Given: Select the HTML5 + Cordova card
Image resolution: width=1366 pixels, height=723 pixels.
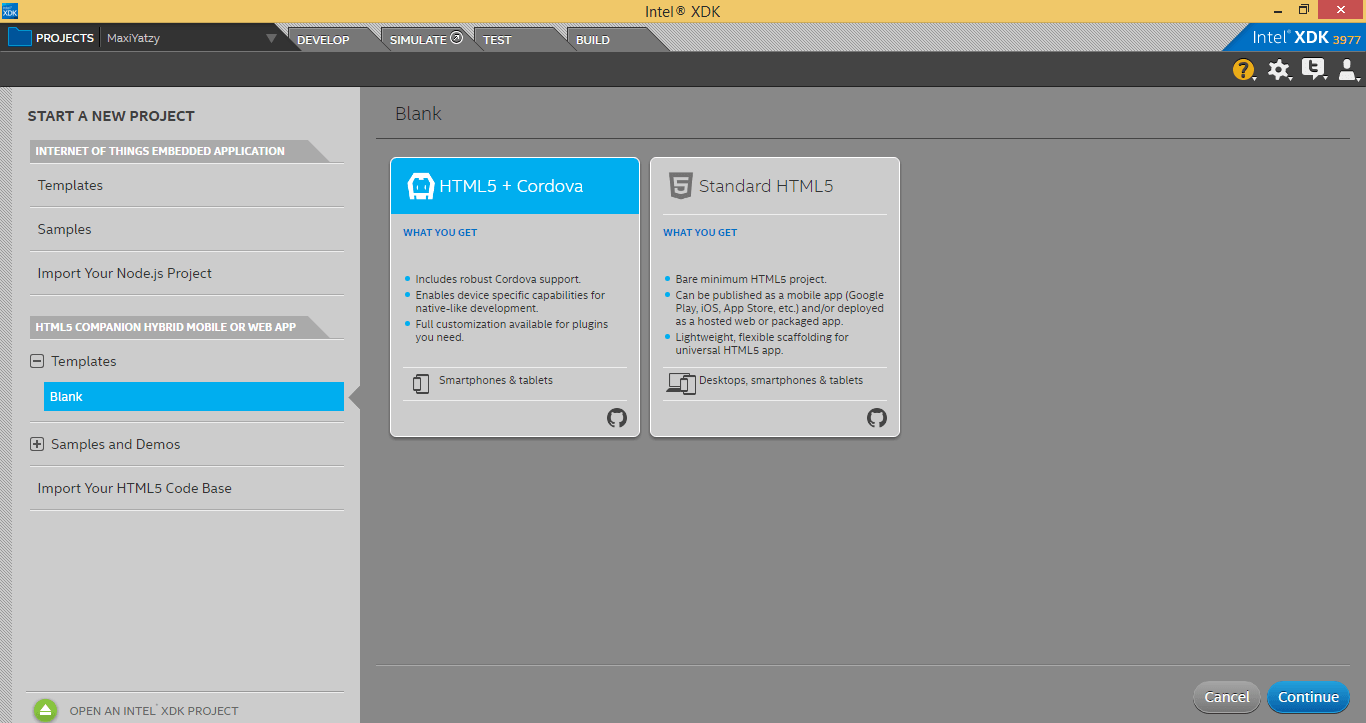Looking at the screenshot, I should [515, 297].
